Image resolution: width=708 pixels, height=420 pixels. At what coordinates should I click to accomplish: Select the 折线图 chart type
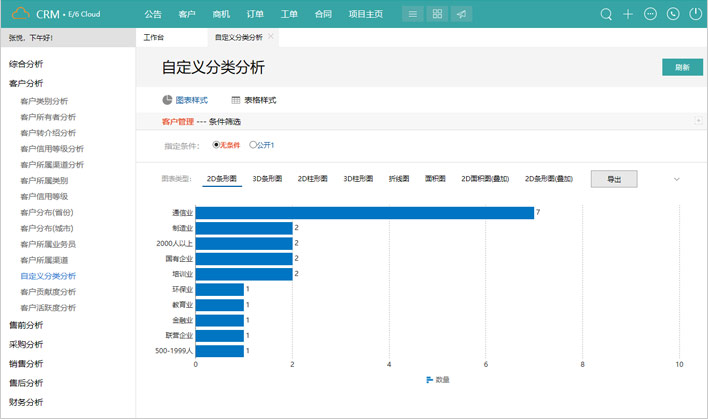tap(399, 179)
